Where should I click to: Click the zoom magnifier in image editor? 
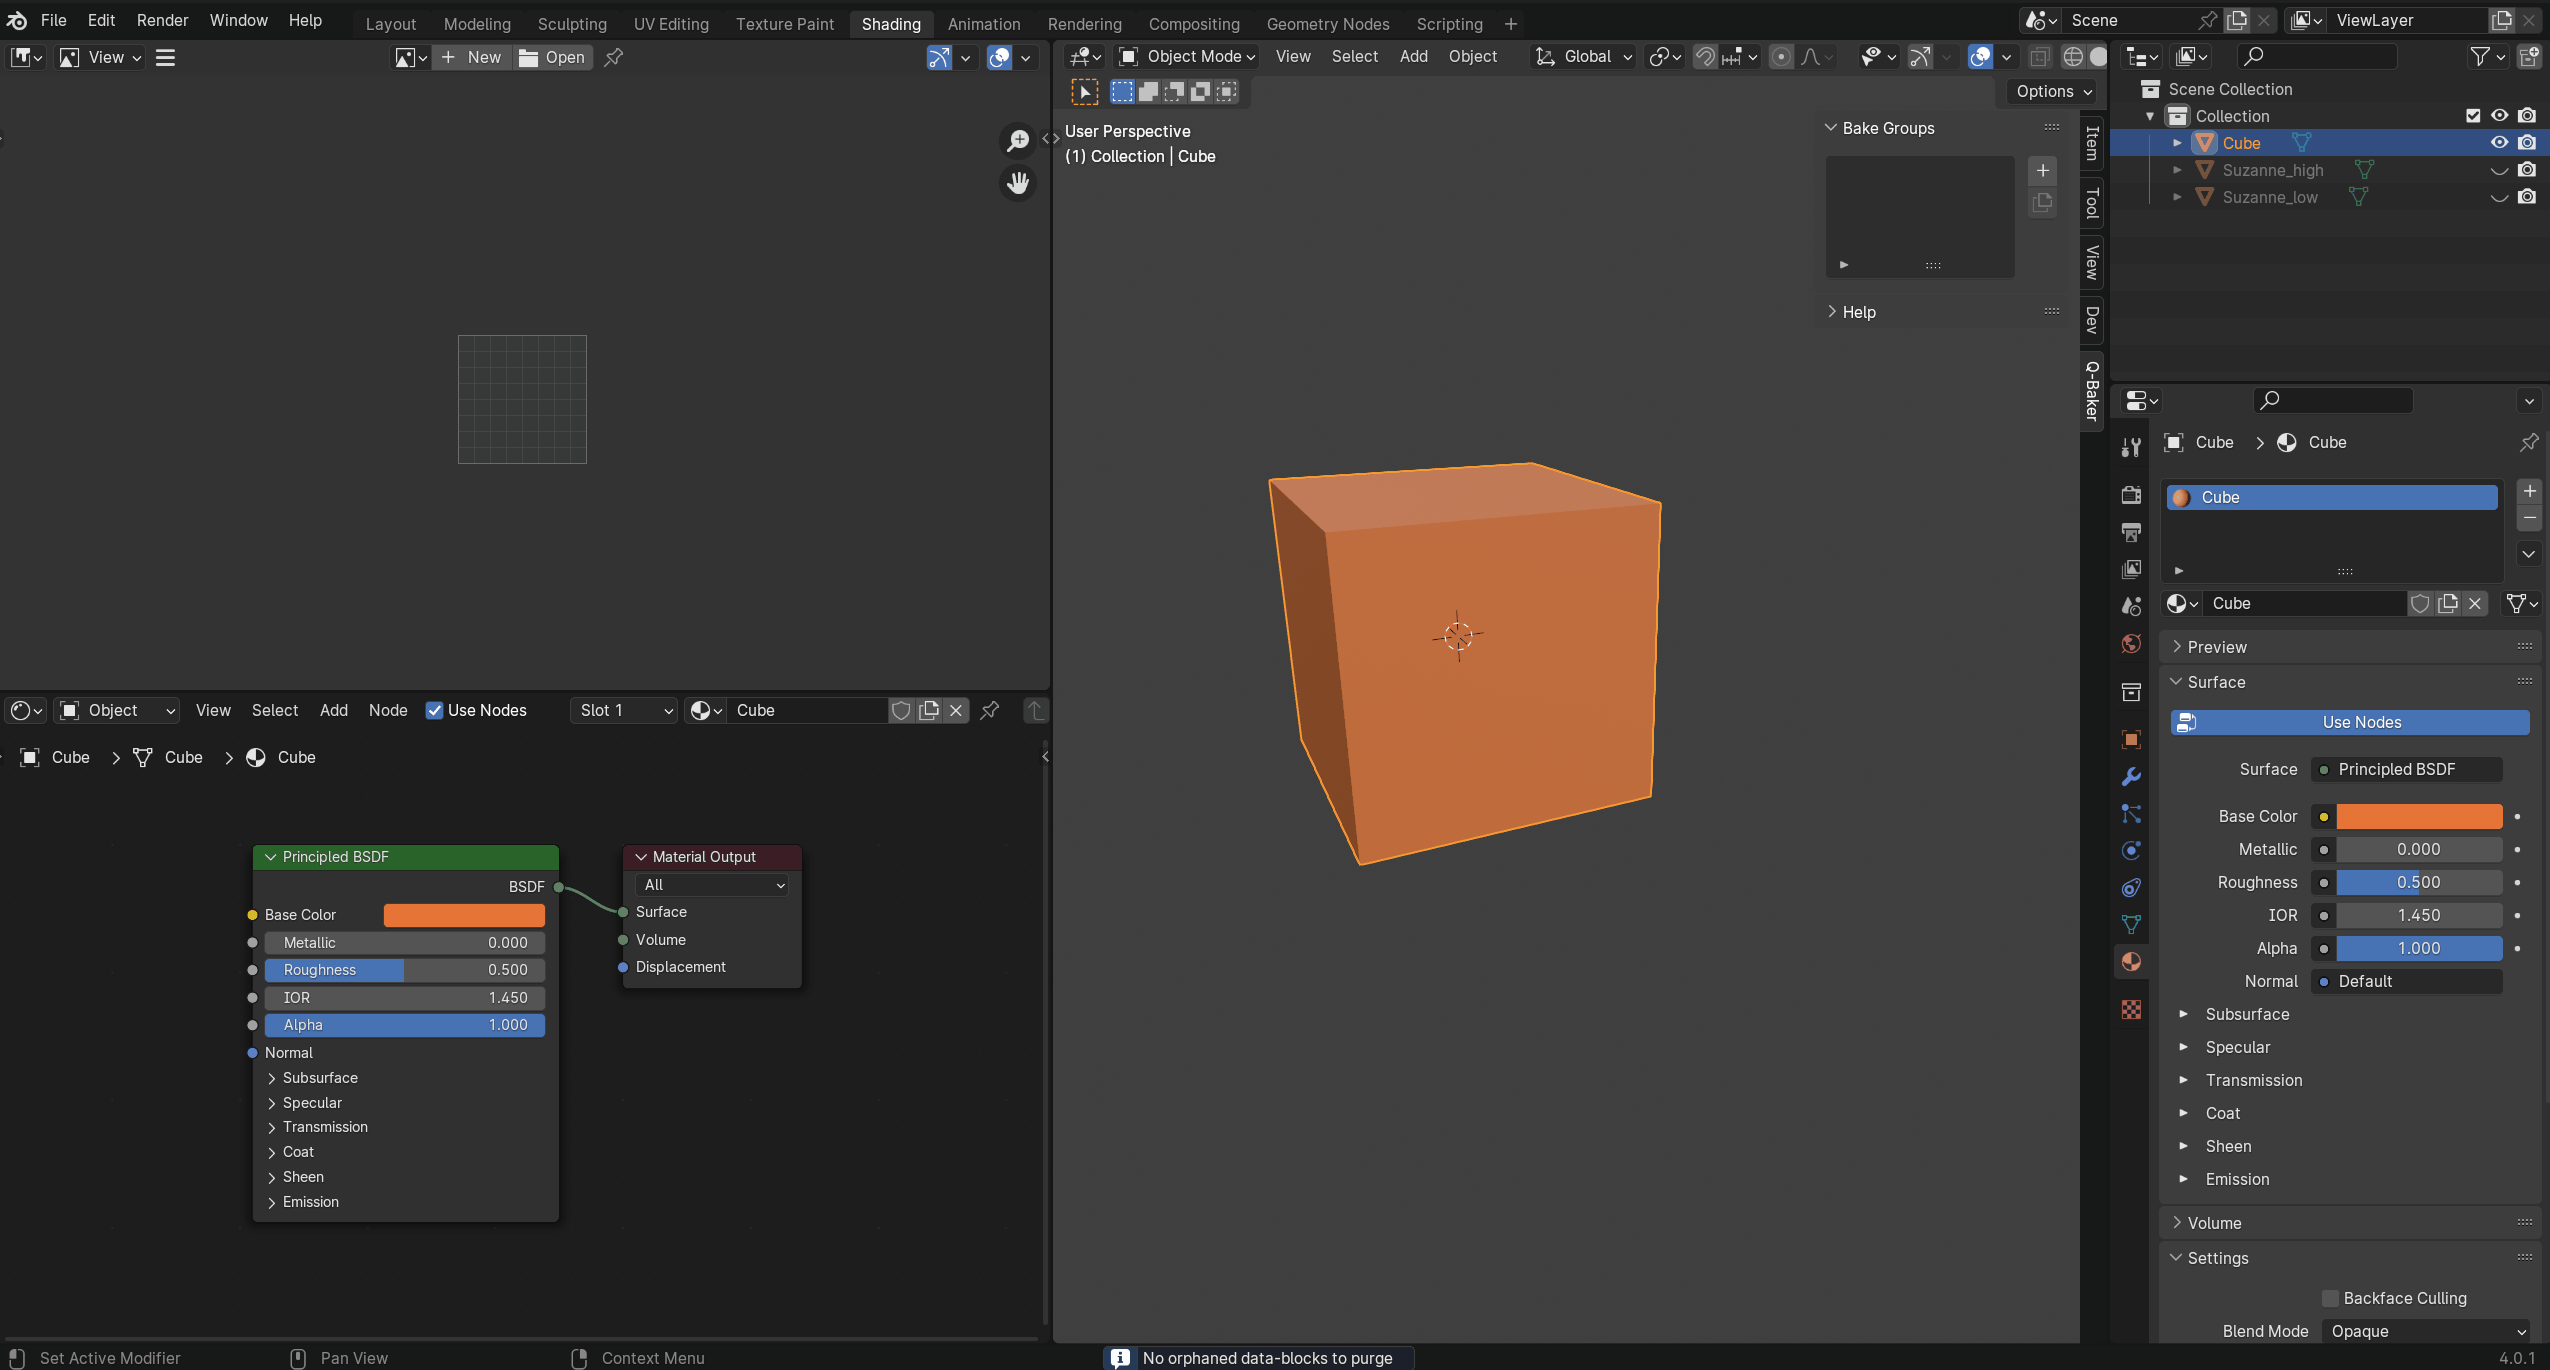(1018, 140)
